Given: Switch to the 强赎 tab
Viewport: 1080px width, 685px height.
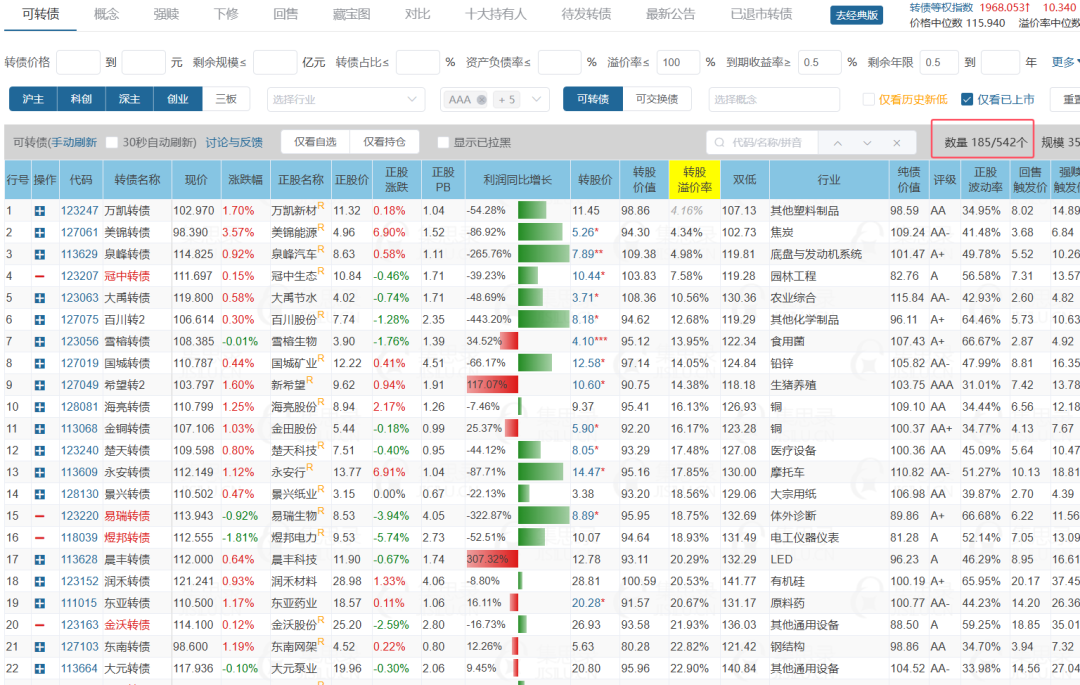Looking at the screenshot, I should coord(166,14).
